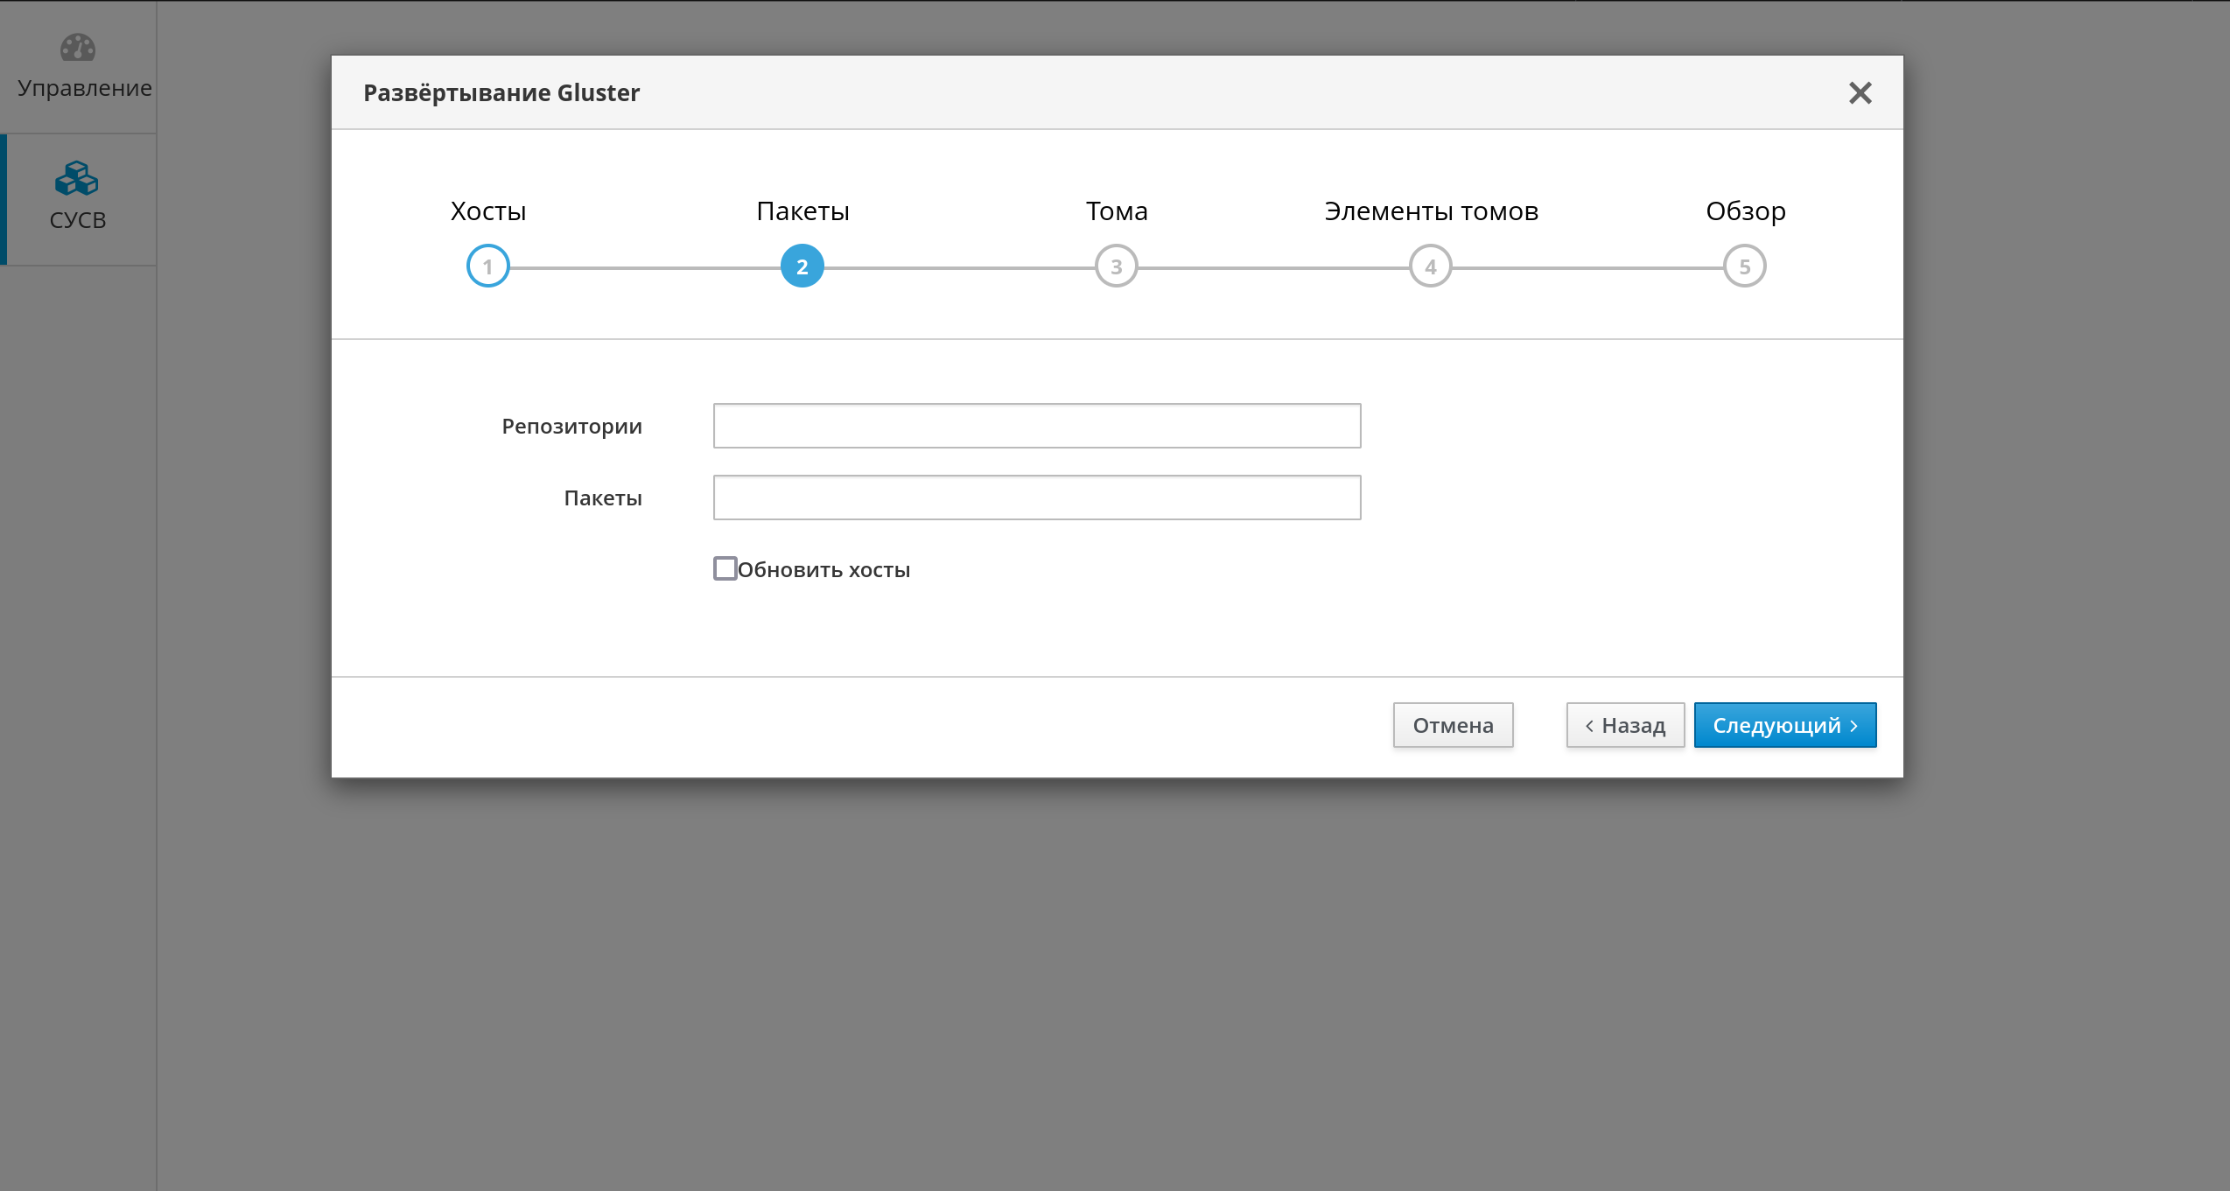The image size is (2230, 1191).
Task: Click the Обзор step label
Action: click(x=1745, y=211)
